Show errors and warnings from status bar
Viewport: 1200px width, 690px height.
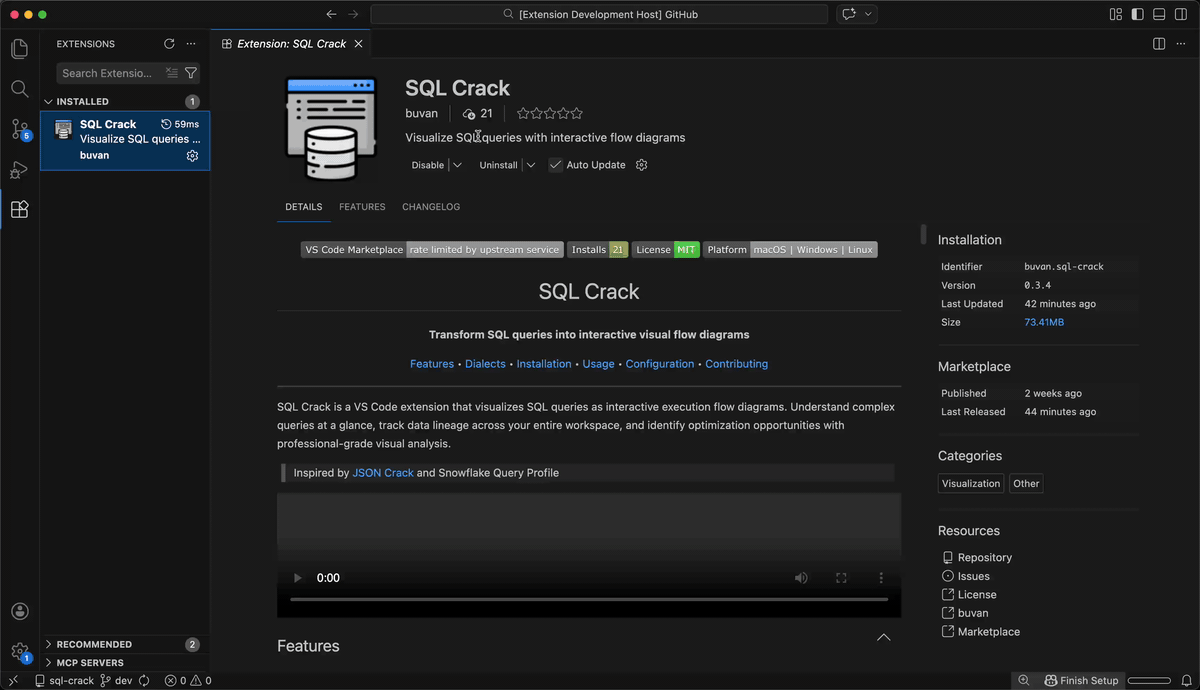coord(188,680)
